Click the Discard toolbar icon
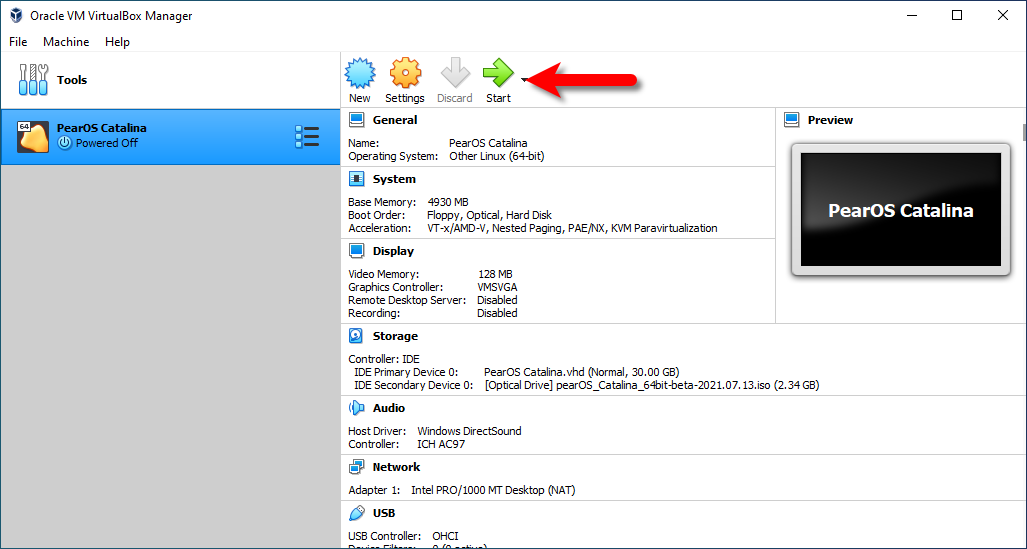The width and height of the screenshot is (1027, 549). [455, 73]
